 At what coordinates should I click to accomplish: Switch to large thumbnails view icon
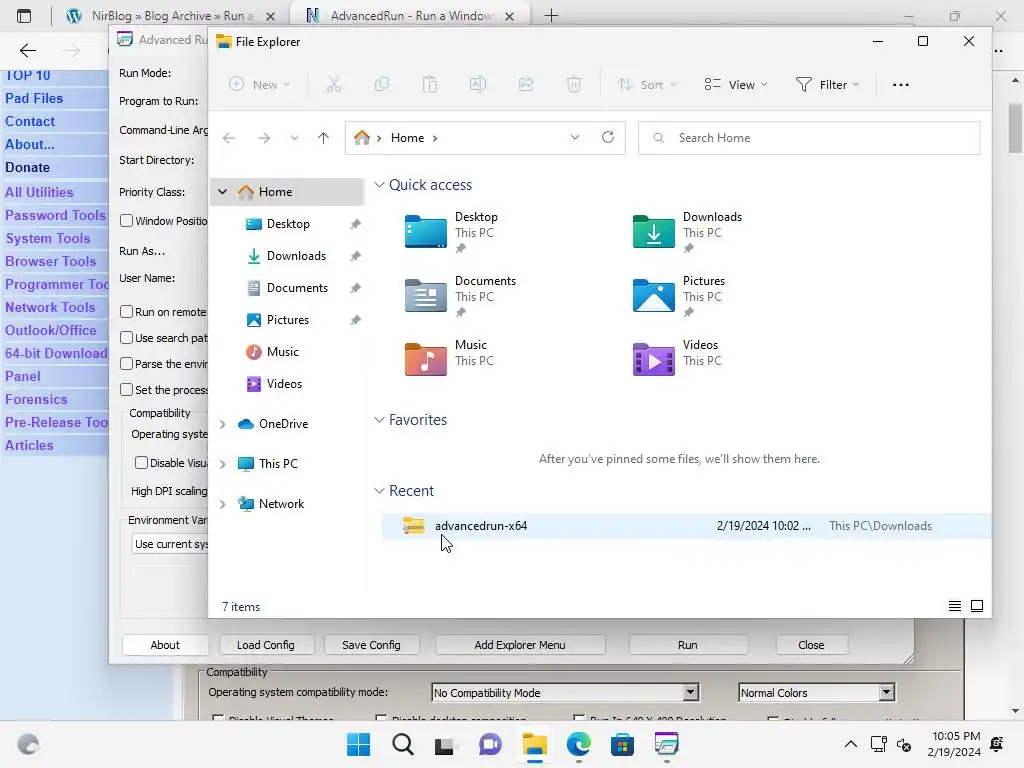click(977, 606)
